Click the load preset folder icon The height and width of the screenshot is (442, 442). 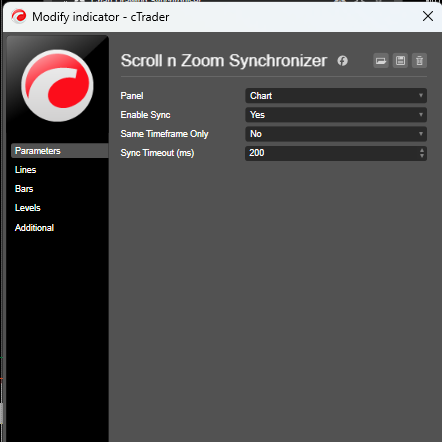(x=381, y=61)
